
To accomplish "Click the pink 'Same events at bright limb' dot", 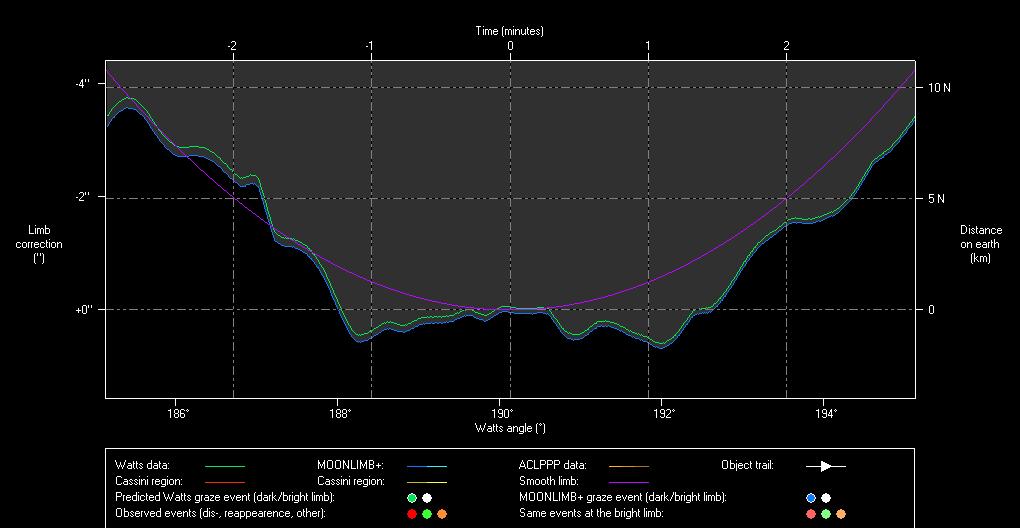I will coord(811,513).
